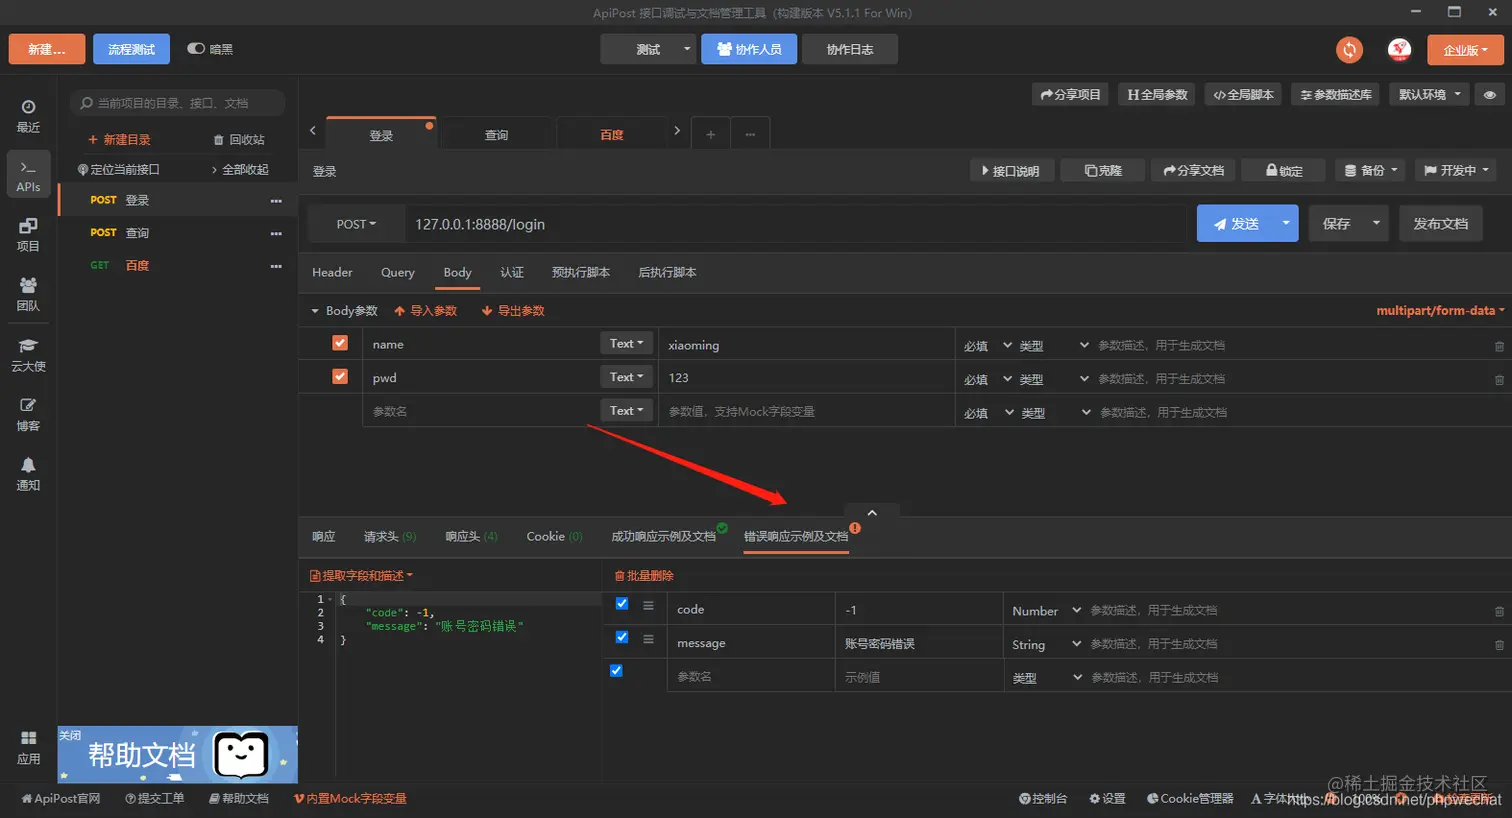This screenshot has height=818, width=1512.
Task: Select the APIs sidebar icon
Action: [x=28, y=175]
